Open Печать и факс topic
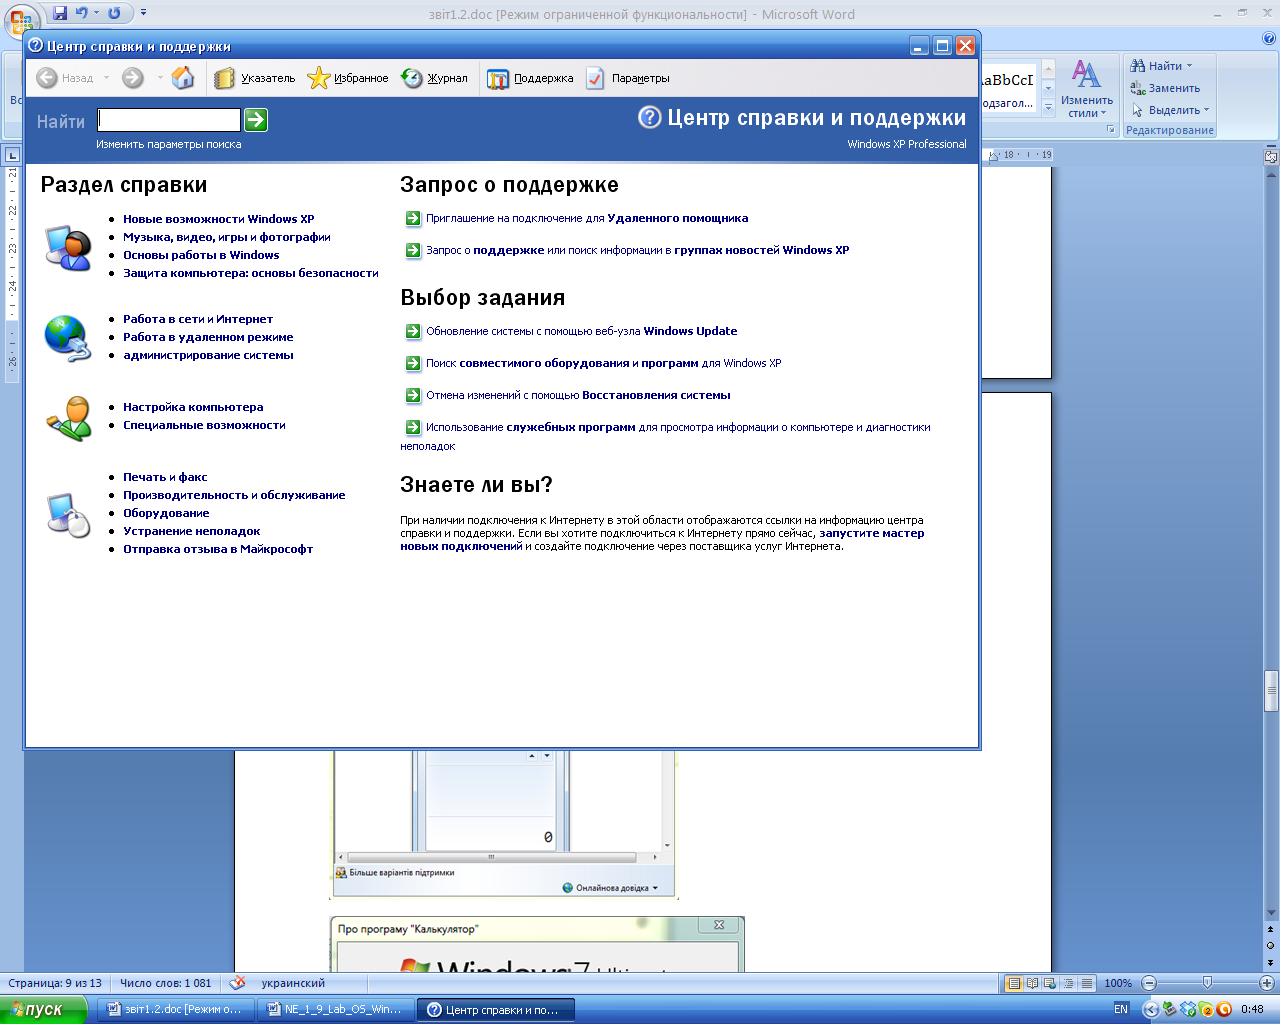This screenshot has width=1280, height=1024. point(165,477)
